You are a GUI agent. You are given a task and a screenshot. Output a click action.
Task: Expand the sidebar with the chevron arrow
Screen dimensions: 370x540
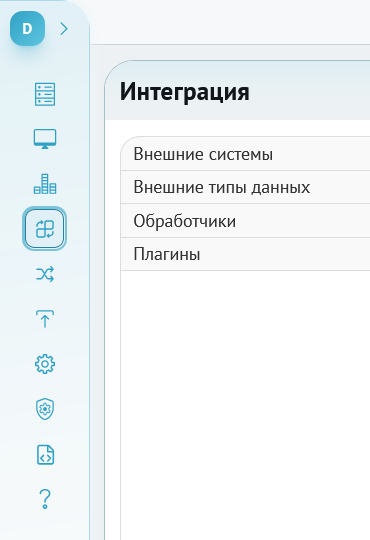pyautogui.click(x=64, y=29)
